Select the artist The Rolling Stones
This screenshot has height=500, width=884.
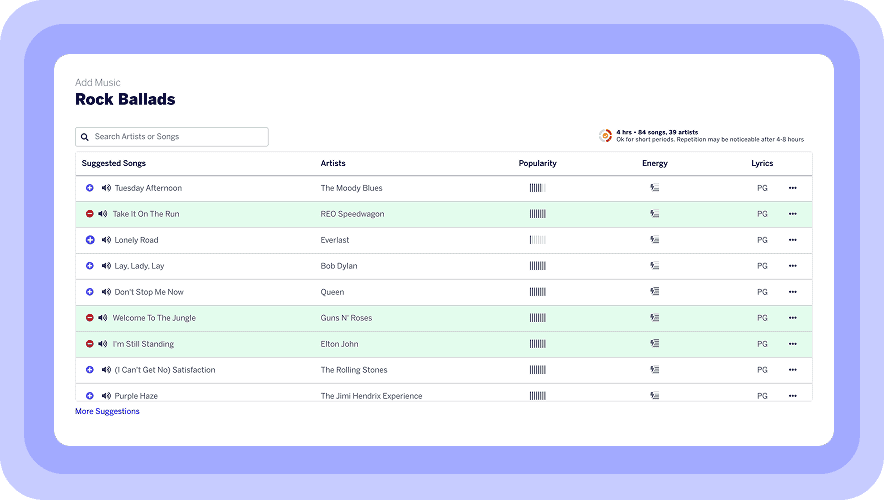coord(354,370)
